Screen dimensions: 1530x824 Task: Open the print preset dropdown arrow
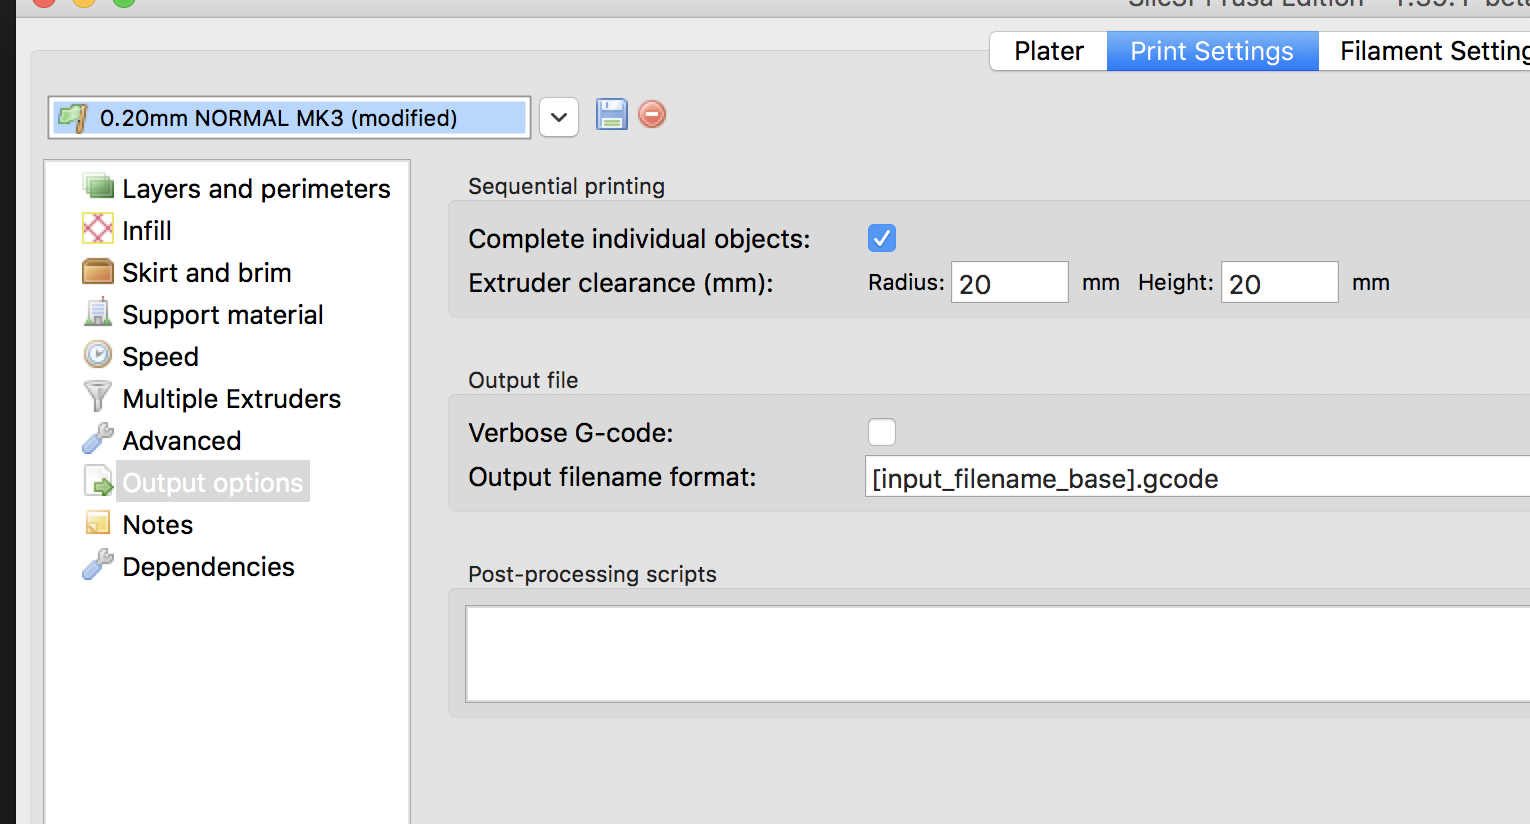pyautogui.click(x=559, y=117)
